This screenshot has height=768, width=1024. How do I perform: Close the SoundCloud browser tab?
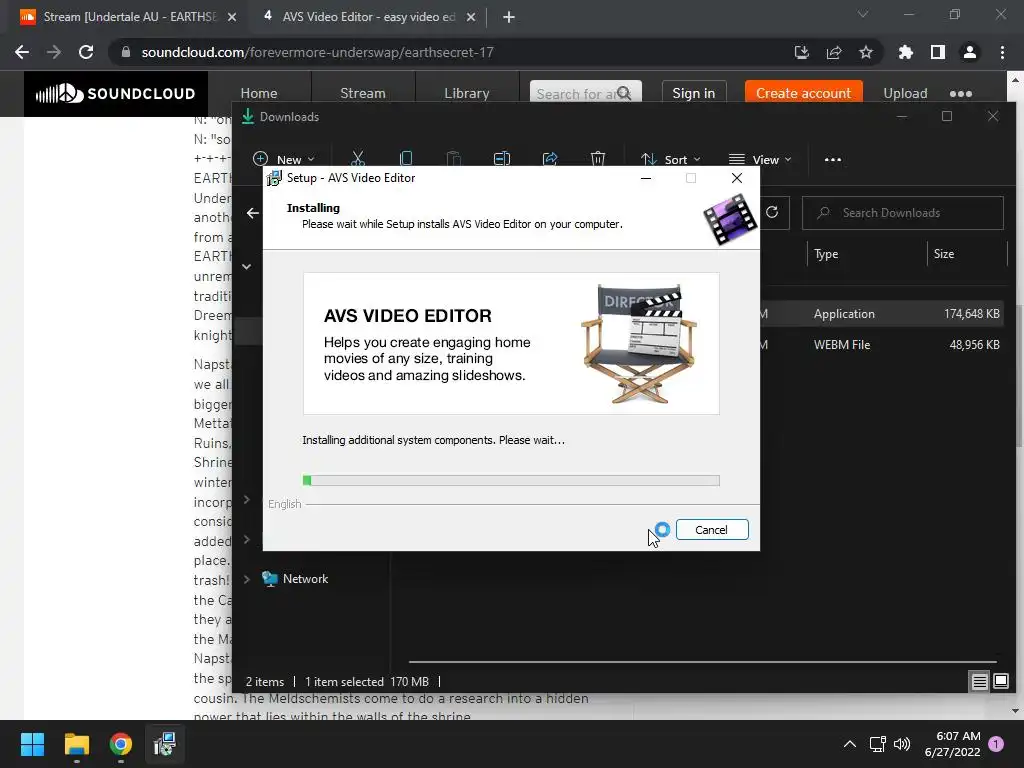pyautogui.click(x=232, y=17)
